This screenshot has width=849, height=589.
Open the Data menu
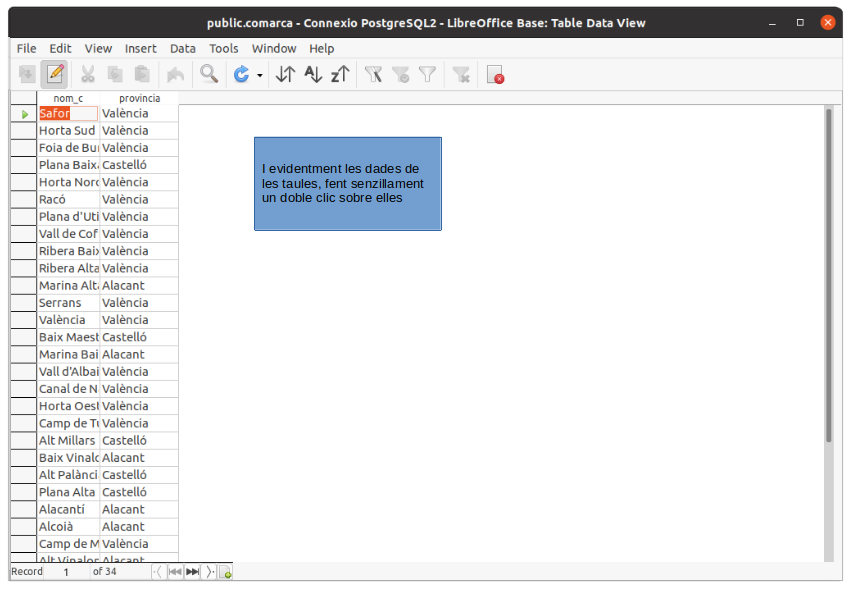(x=183, y=49)
